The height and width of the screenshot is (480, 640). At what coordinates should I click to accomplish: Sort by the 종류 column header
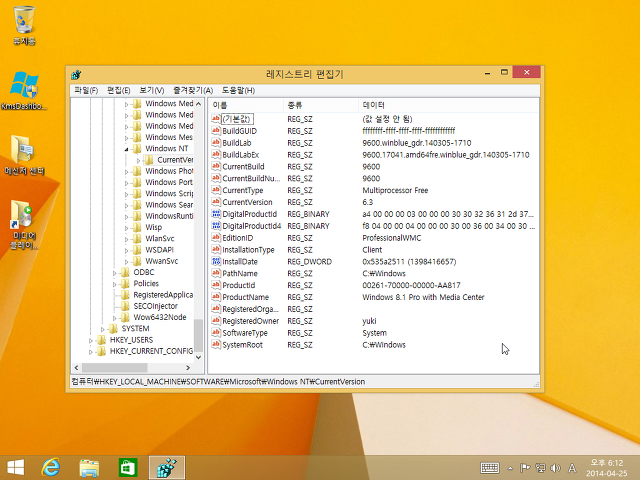(321, 105)
